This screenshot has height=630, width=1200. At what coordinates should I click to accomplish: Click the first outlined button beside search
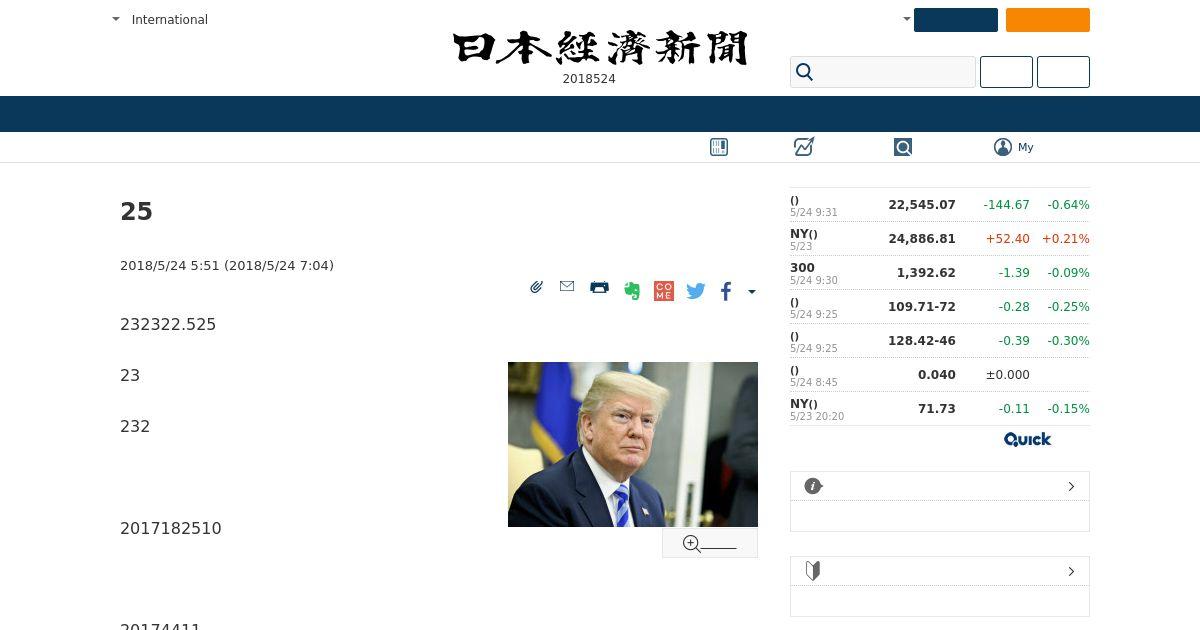[x=1006, y=72]
